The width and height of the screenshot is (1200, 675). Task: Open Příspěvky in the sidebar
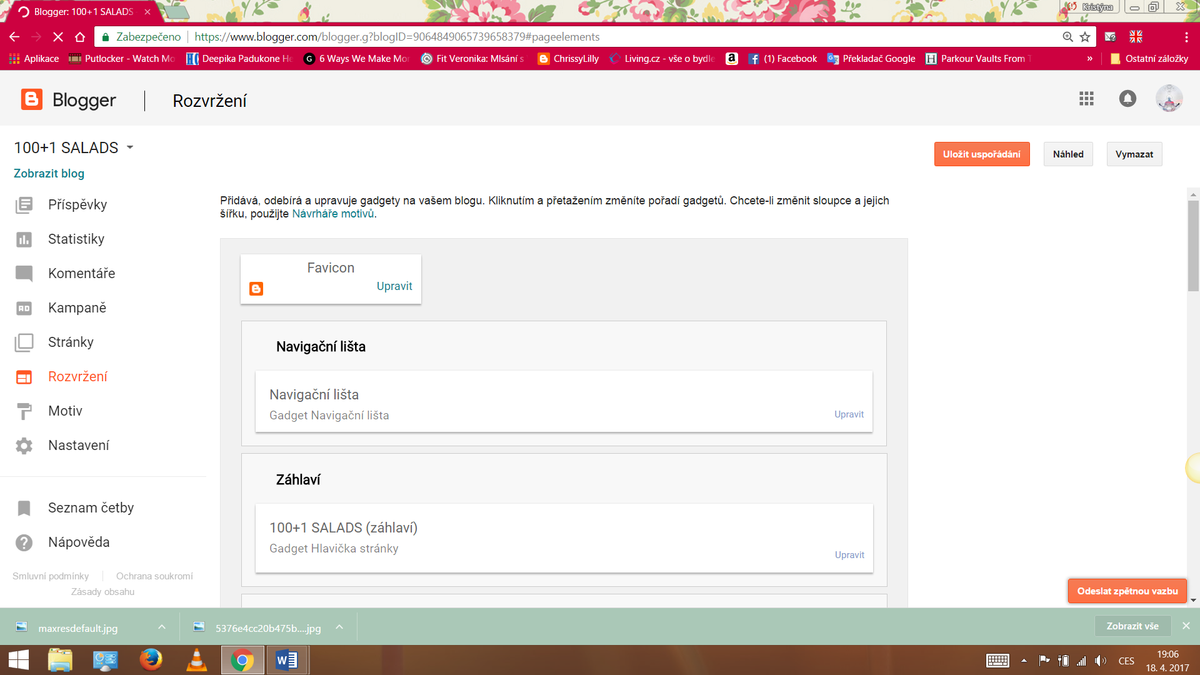pyautogui.click(x=77, y=205)
